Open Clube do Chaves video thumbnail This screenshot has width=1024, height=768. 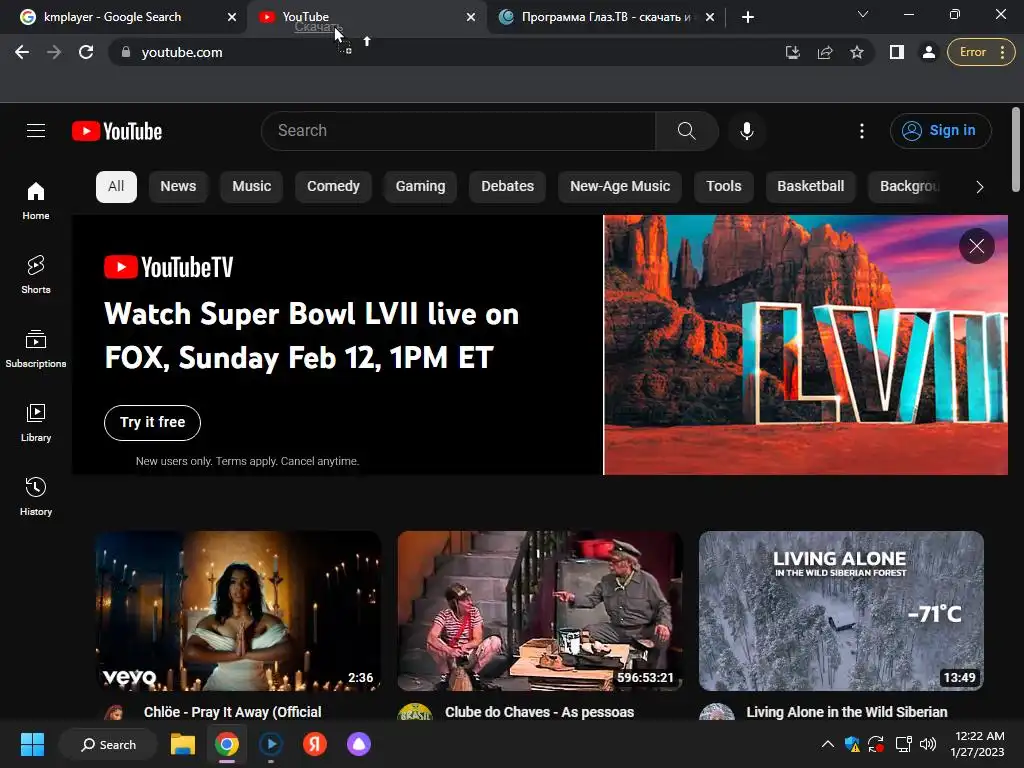[x=540, y=611]
